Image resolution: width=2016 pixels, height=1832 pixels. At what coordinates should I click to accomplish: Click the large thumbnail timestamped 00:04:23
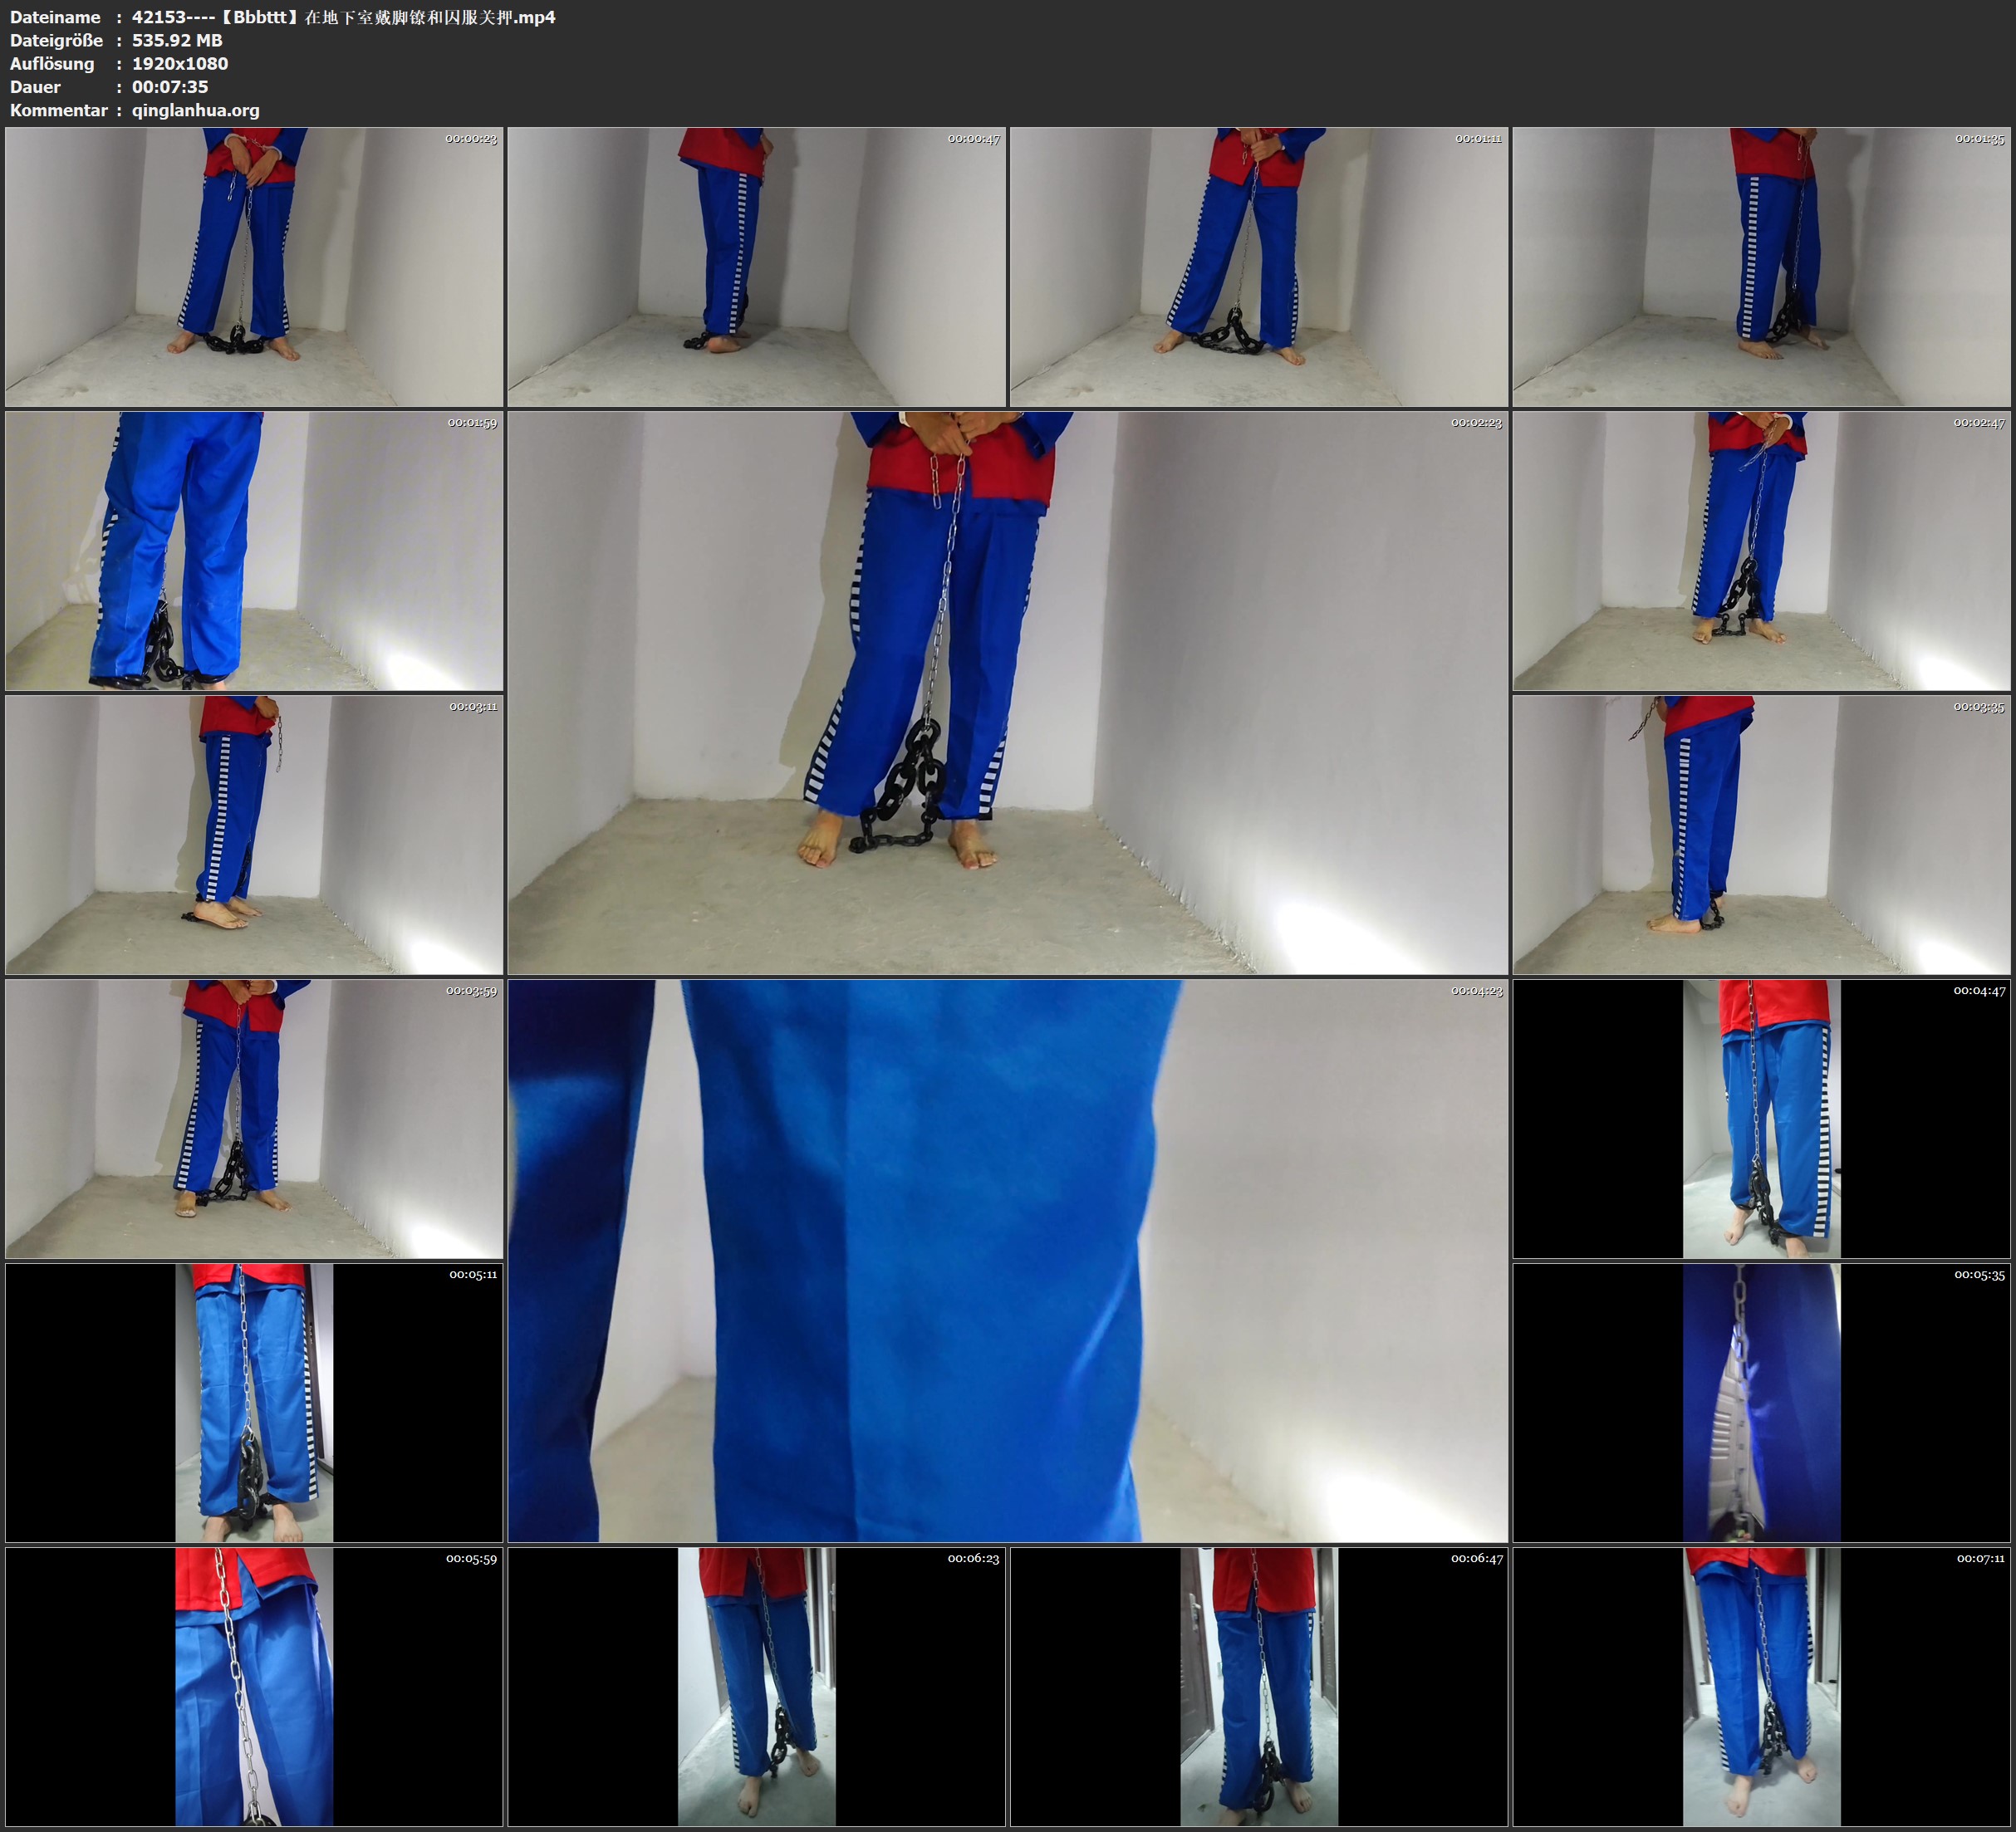[1007, 1261]
